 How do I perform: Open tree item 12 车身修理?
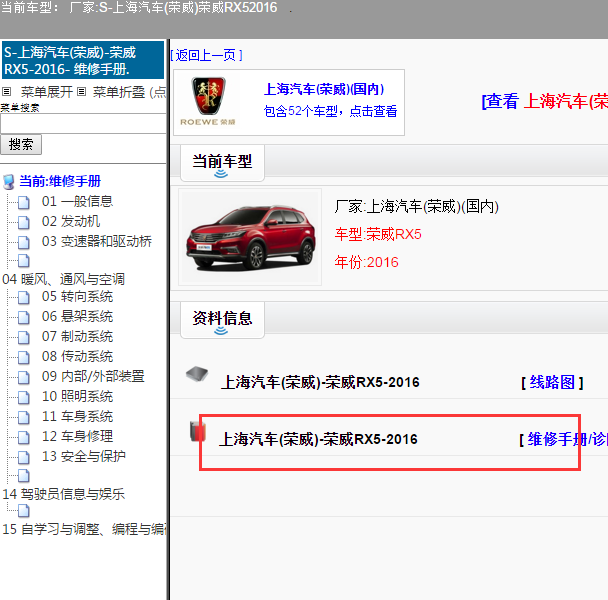point(78,436)
